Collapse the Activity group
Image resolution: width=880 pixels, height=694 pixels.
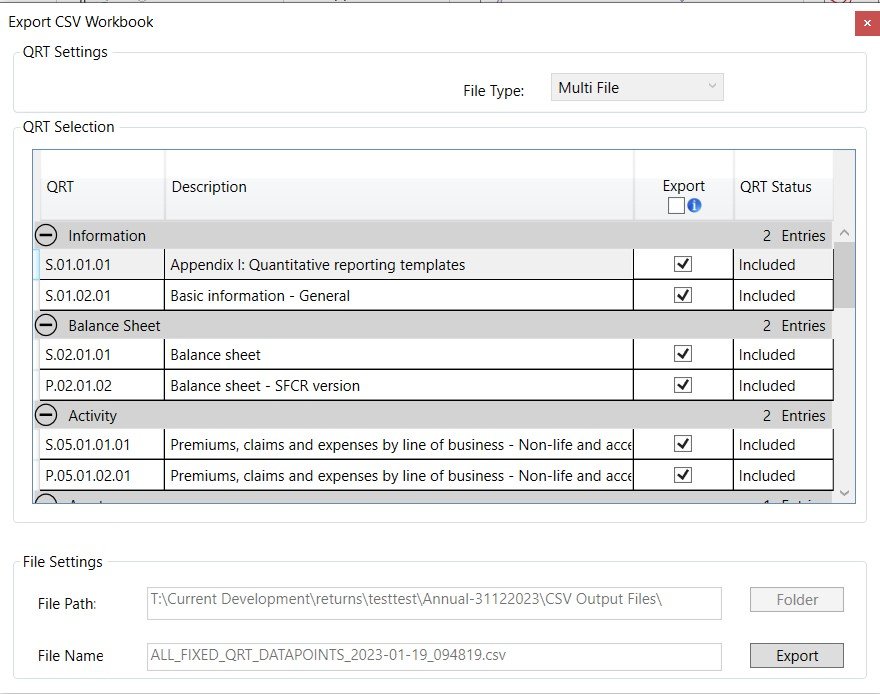point(46,415)
